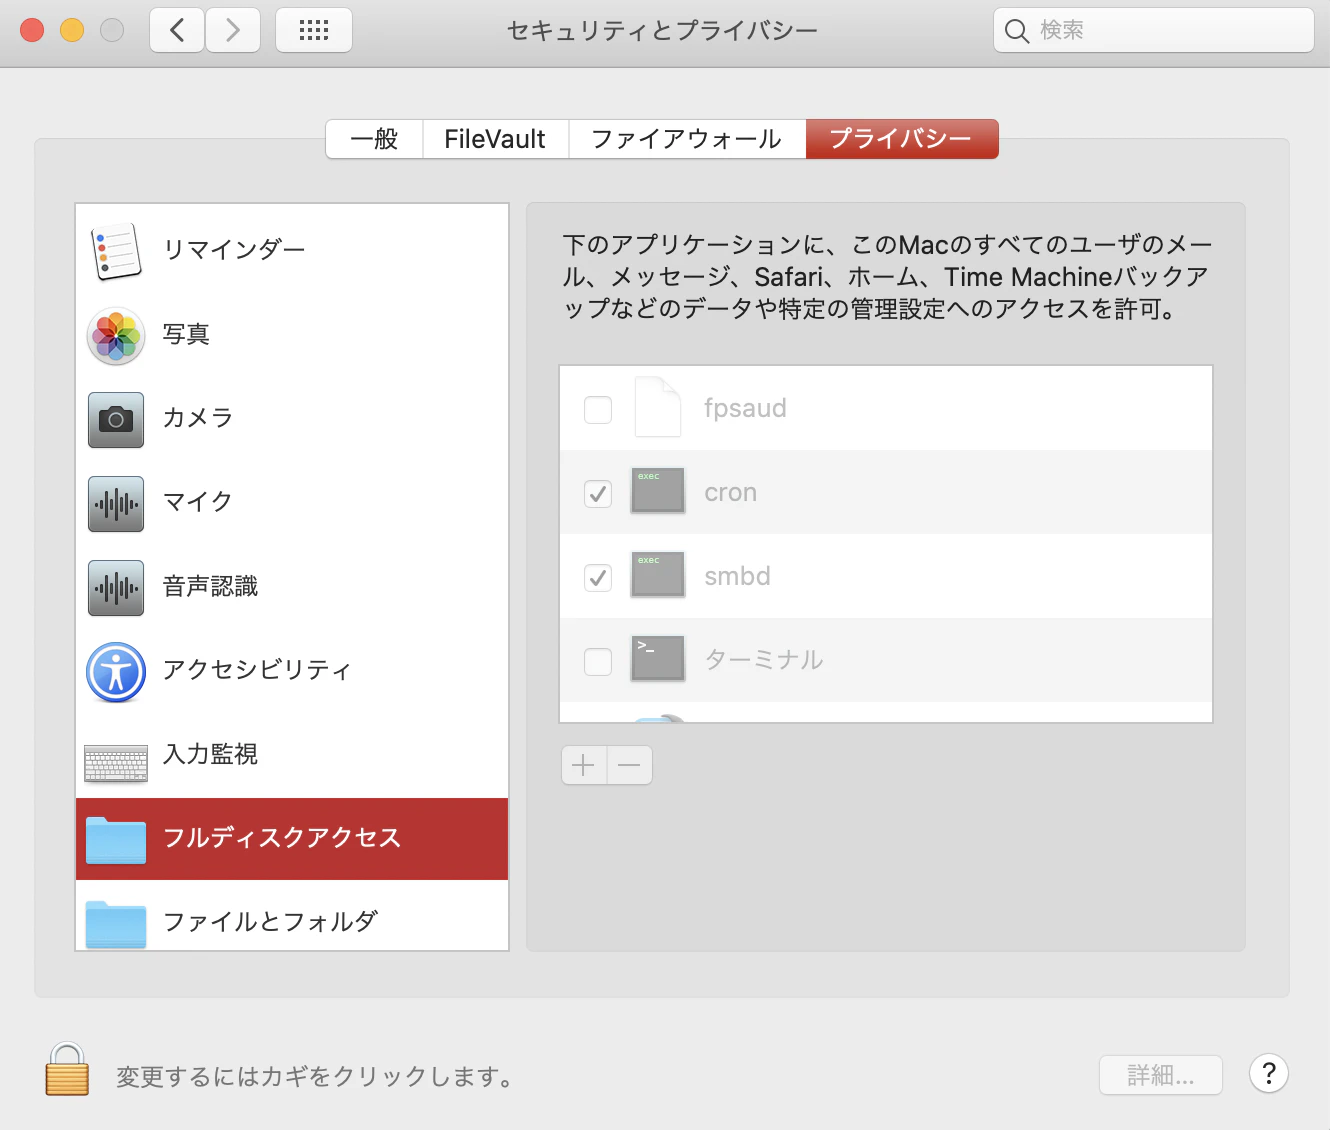Screen dimensions: 1330x1130
Task: Select 写真 label in list
Action: [x=187, y=333]
